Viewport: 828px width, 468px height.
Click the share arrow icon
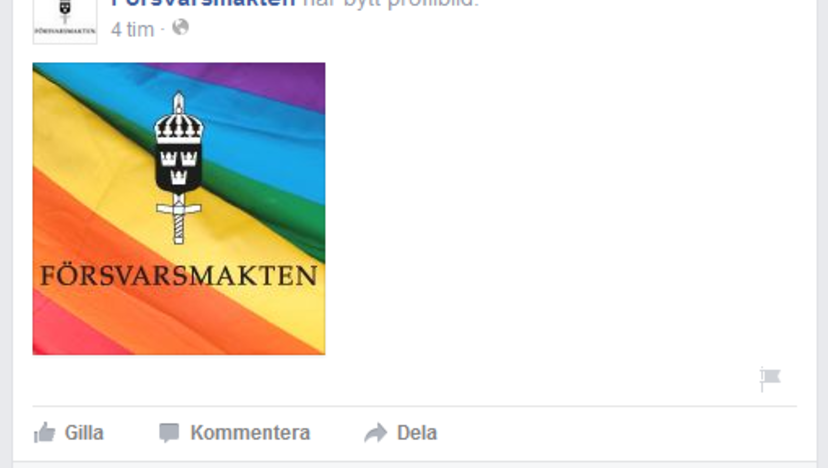(x=375, y=433)
